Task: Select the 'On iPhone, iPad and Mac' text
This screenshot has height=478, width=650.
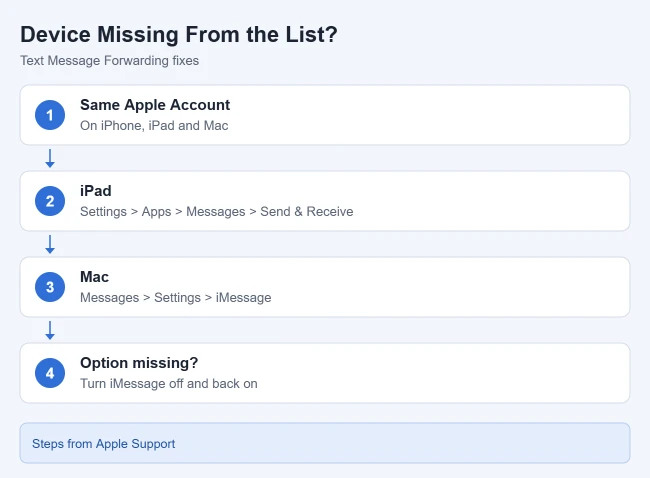Action: (154, 126)
